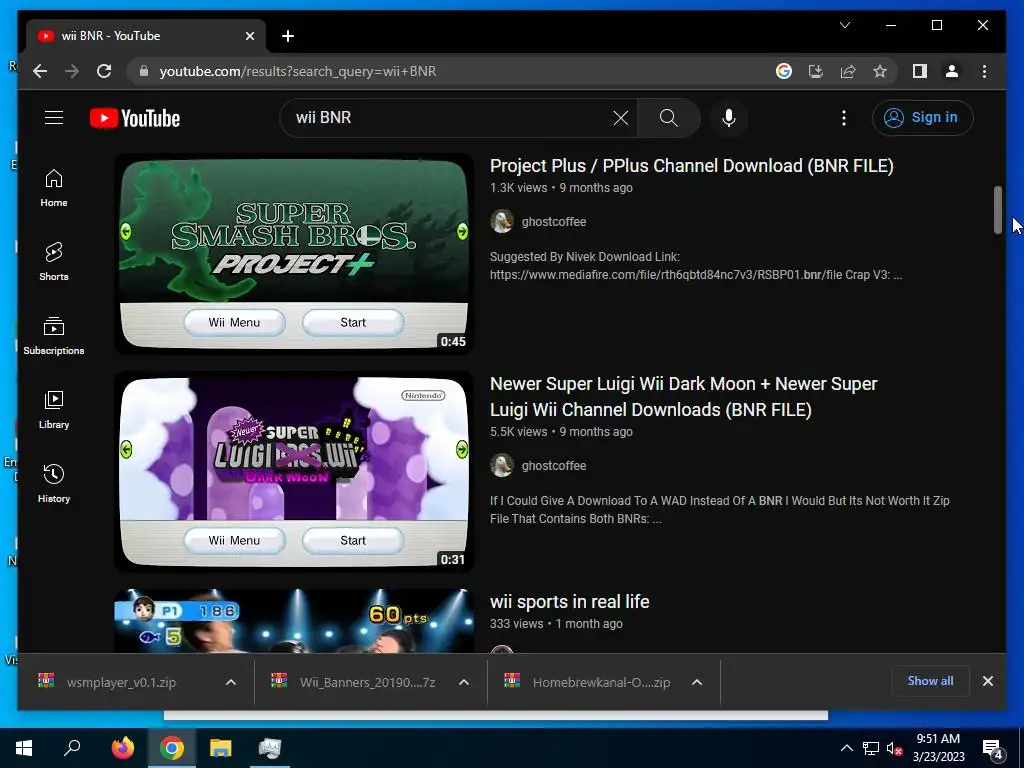Expand options for wsmplayer_v0.1.zip download
1024x768 pixels.
click(x=231, y=682)
